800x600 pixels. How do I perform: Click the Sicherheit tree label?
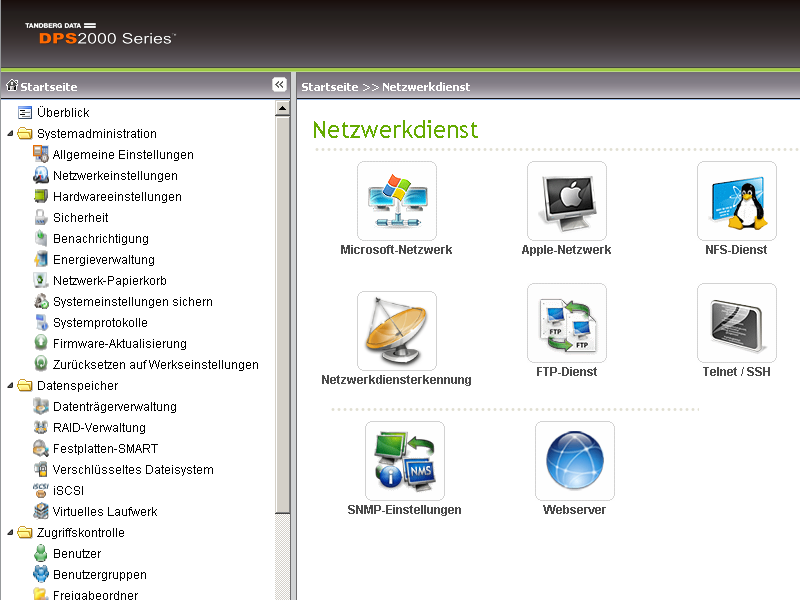point(81,217)
